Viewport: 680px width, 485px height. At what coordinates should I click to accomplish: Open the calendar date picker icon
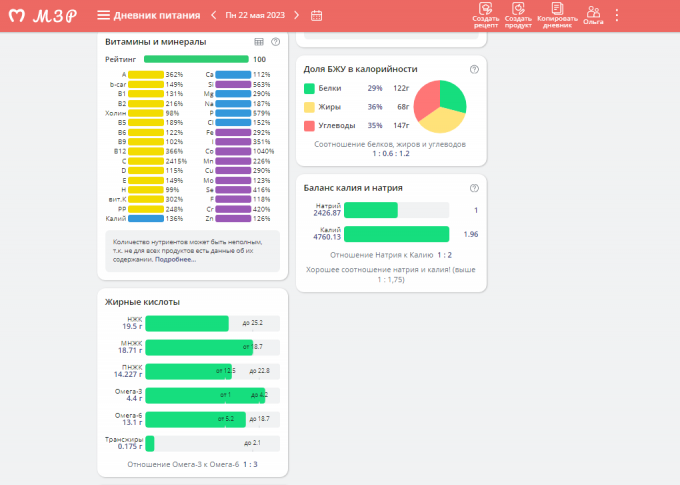(317, 15)
